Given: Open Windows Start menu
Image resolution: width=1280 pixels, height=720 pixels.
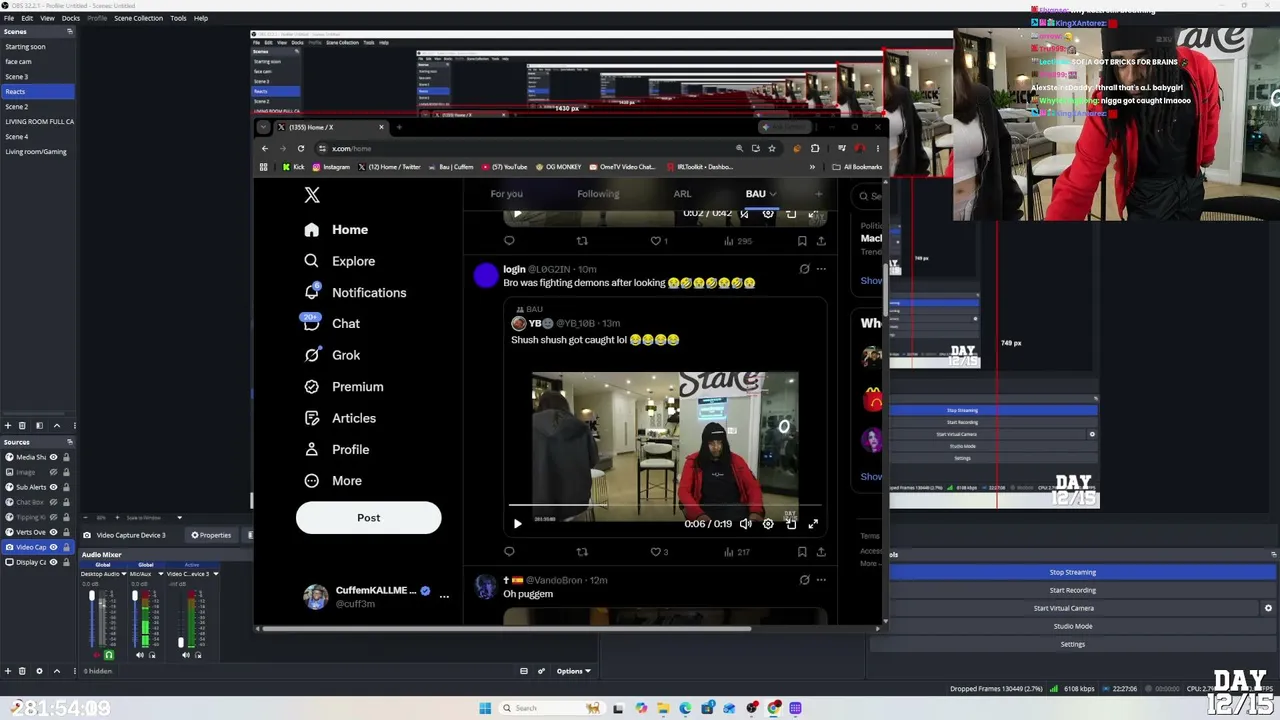Looking at the screenshot, I should coord(485,708).
